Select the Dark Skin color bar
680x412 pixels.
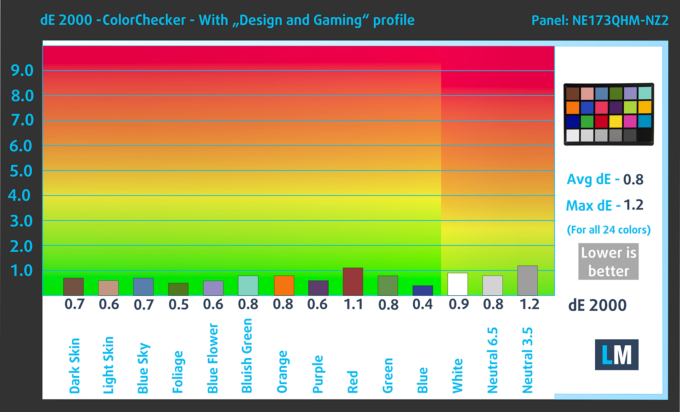(x=73, y=287)
